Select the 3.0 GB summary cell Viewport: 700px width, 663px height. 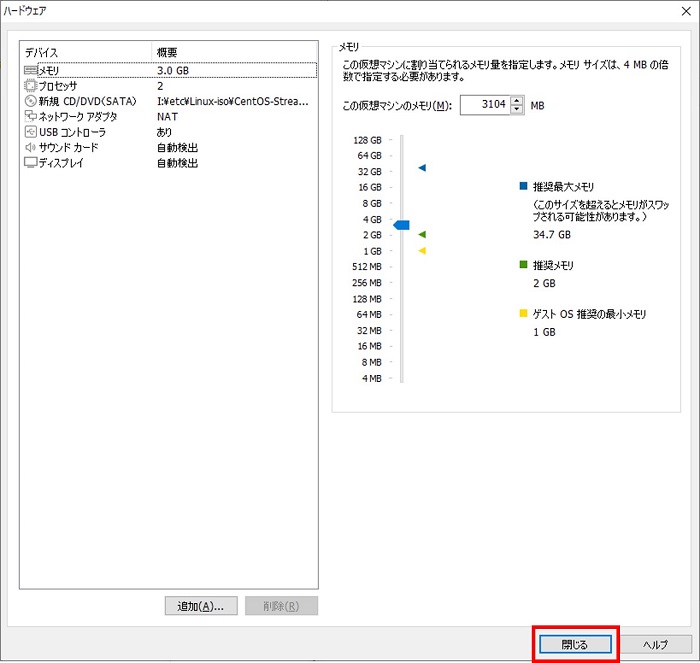click(x=173, y=71)
